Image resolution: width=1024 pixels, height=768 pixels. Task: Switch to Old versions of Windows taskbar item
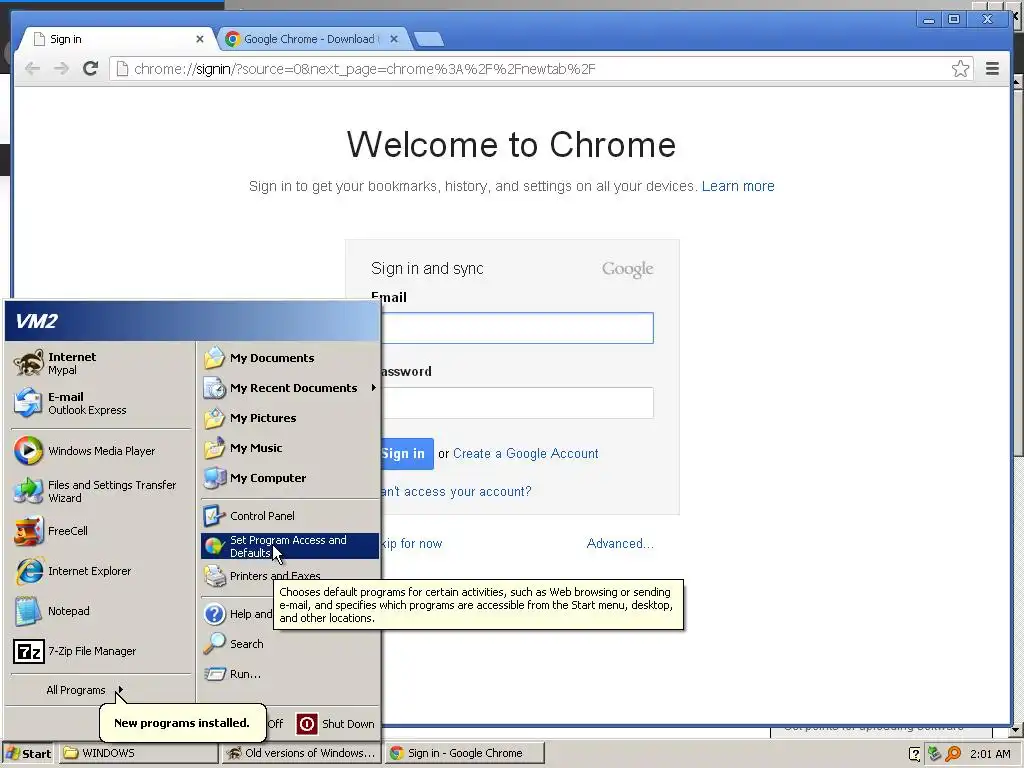[301, 753]
